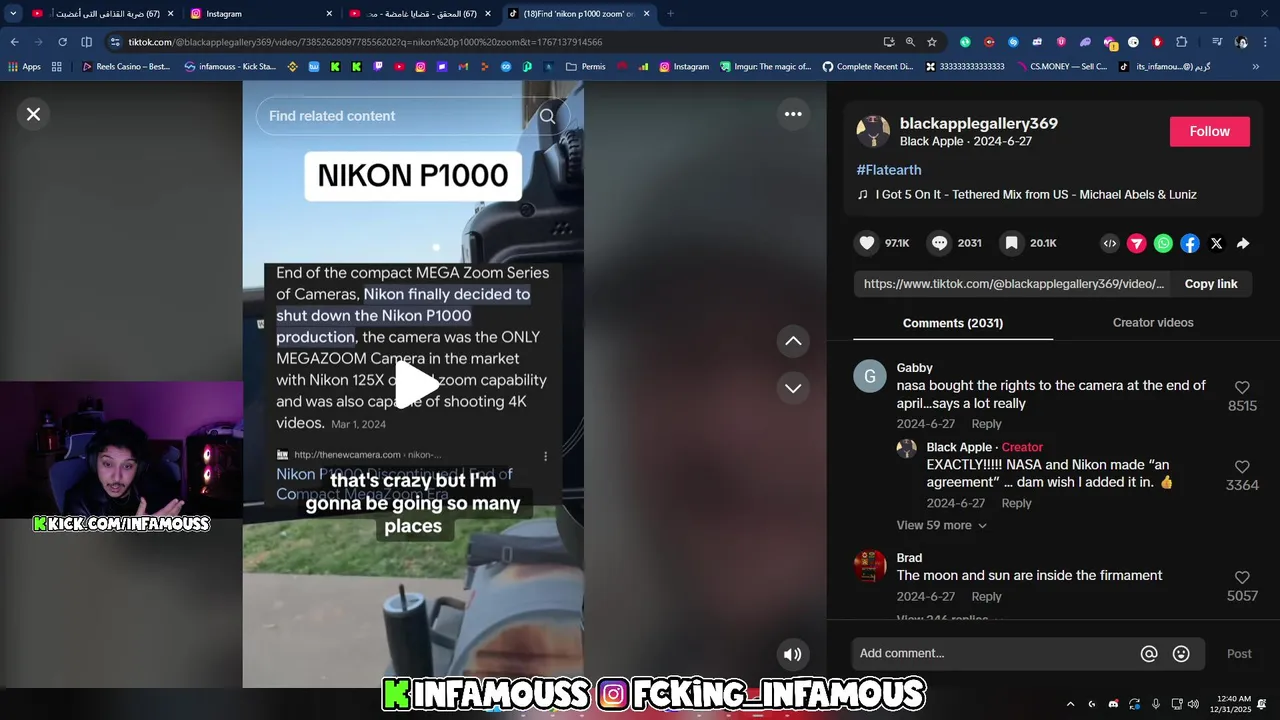The width and height of the screenshot is (1280, 720).
Task: Insert a mention with @ icon
Action: click(1149, 654)
